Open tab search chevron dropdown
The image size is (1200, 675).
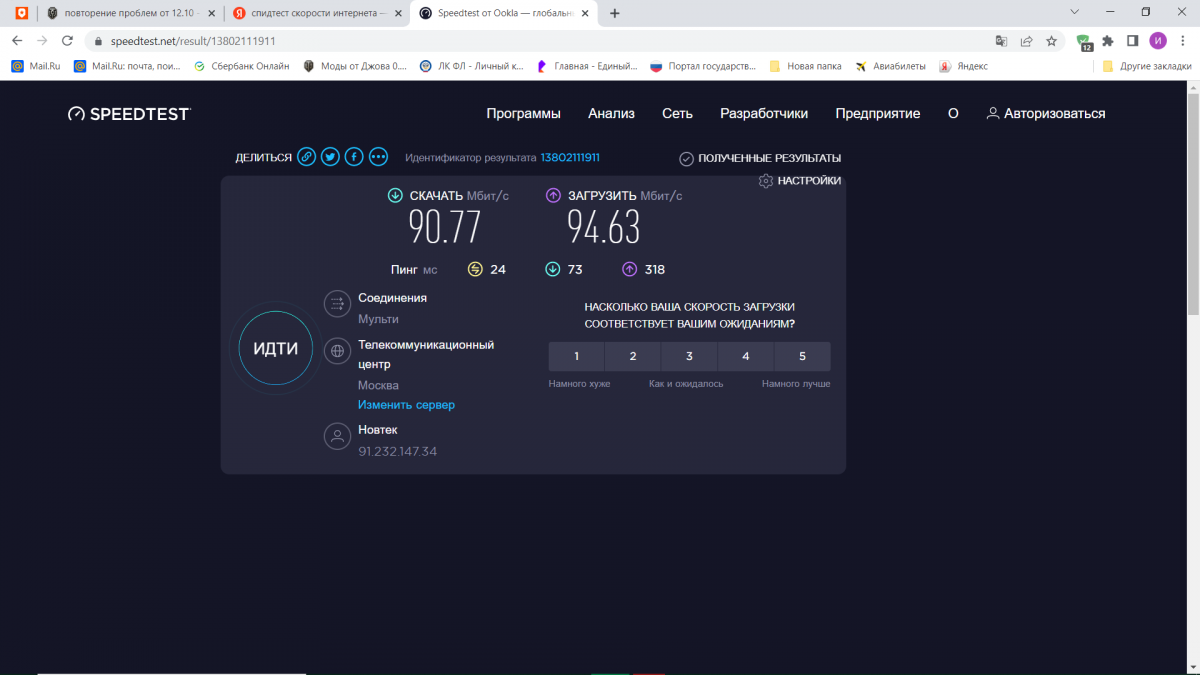click(x=1075, y=13)
